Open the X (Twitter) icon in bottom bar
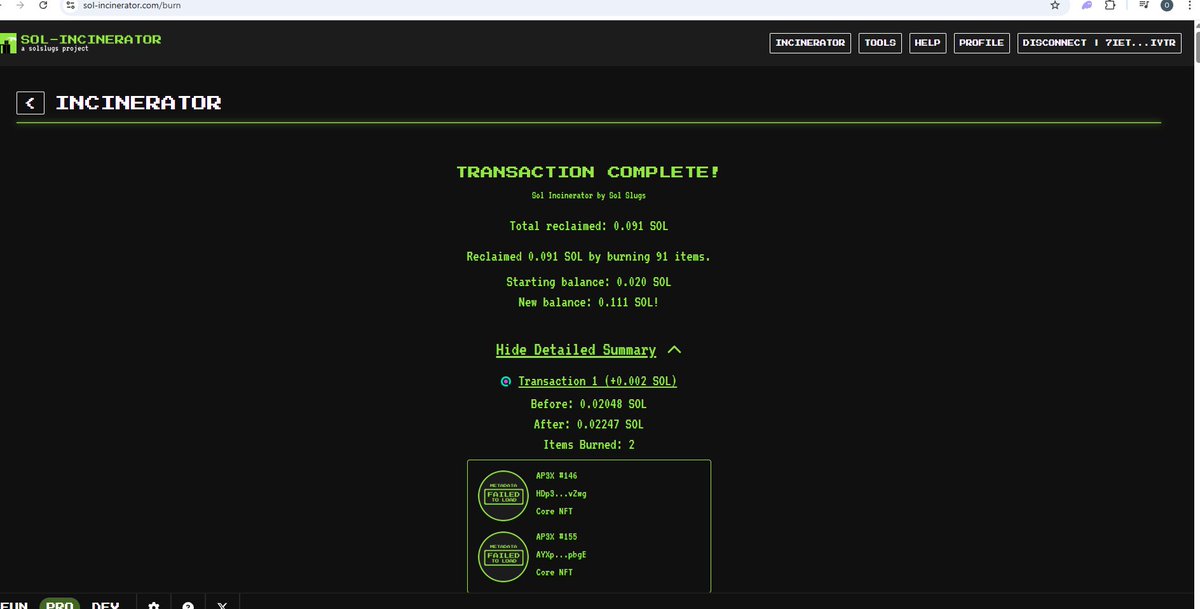Image resolution: width=1200 pixels, height=609 pixels. (x=222, y=604)
